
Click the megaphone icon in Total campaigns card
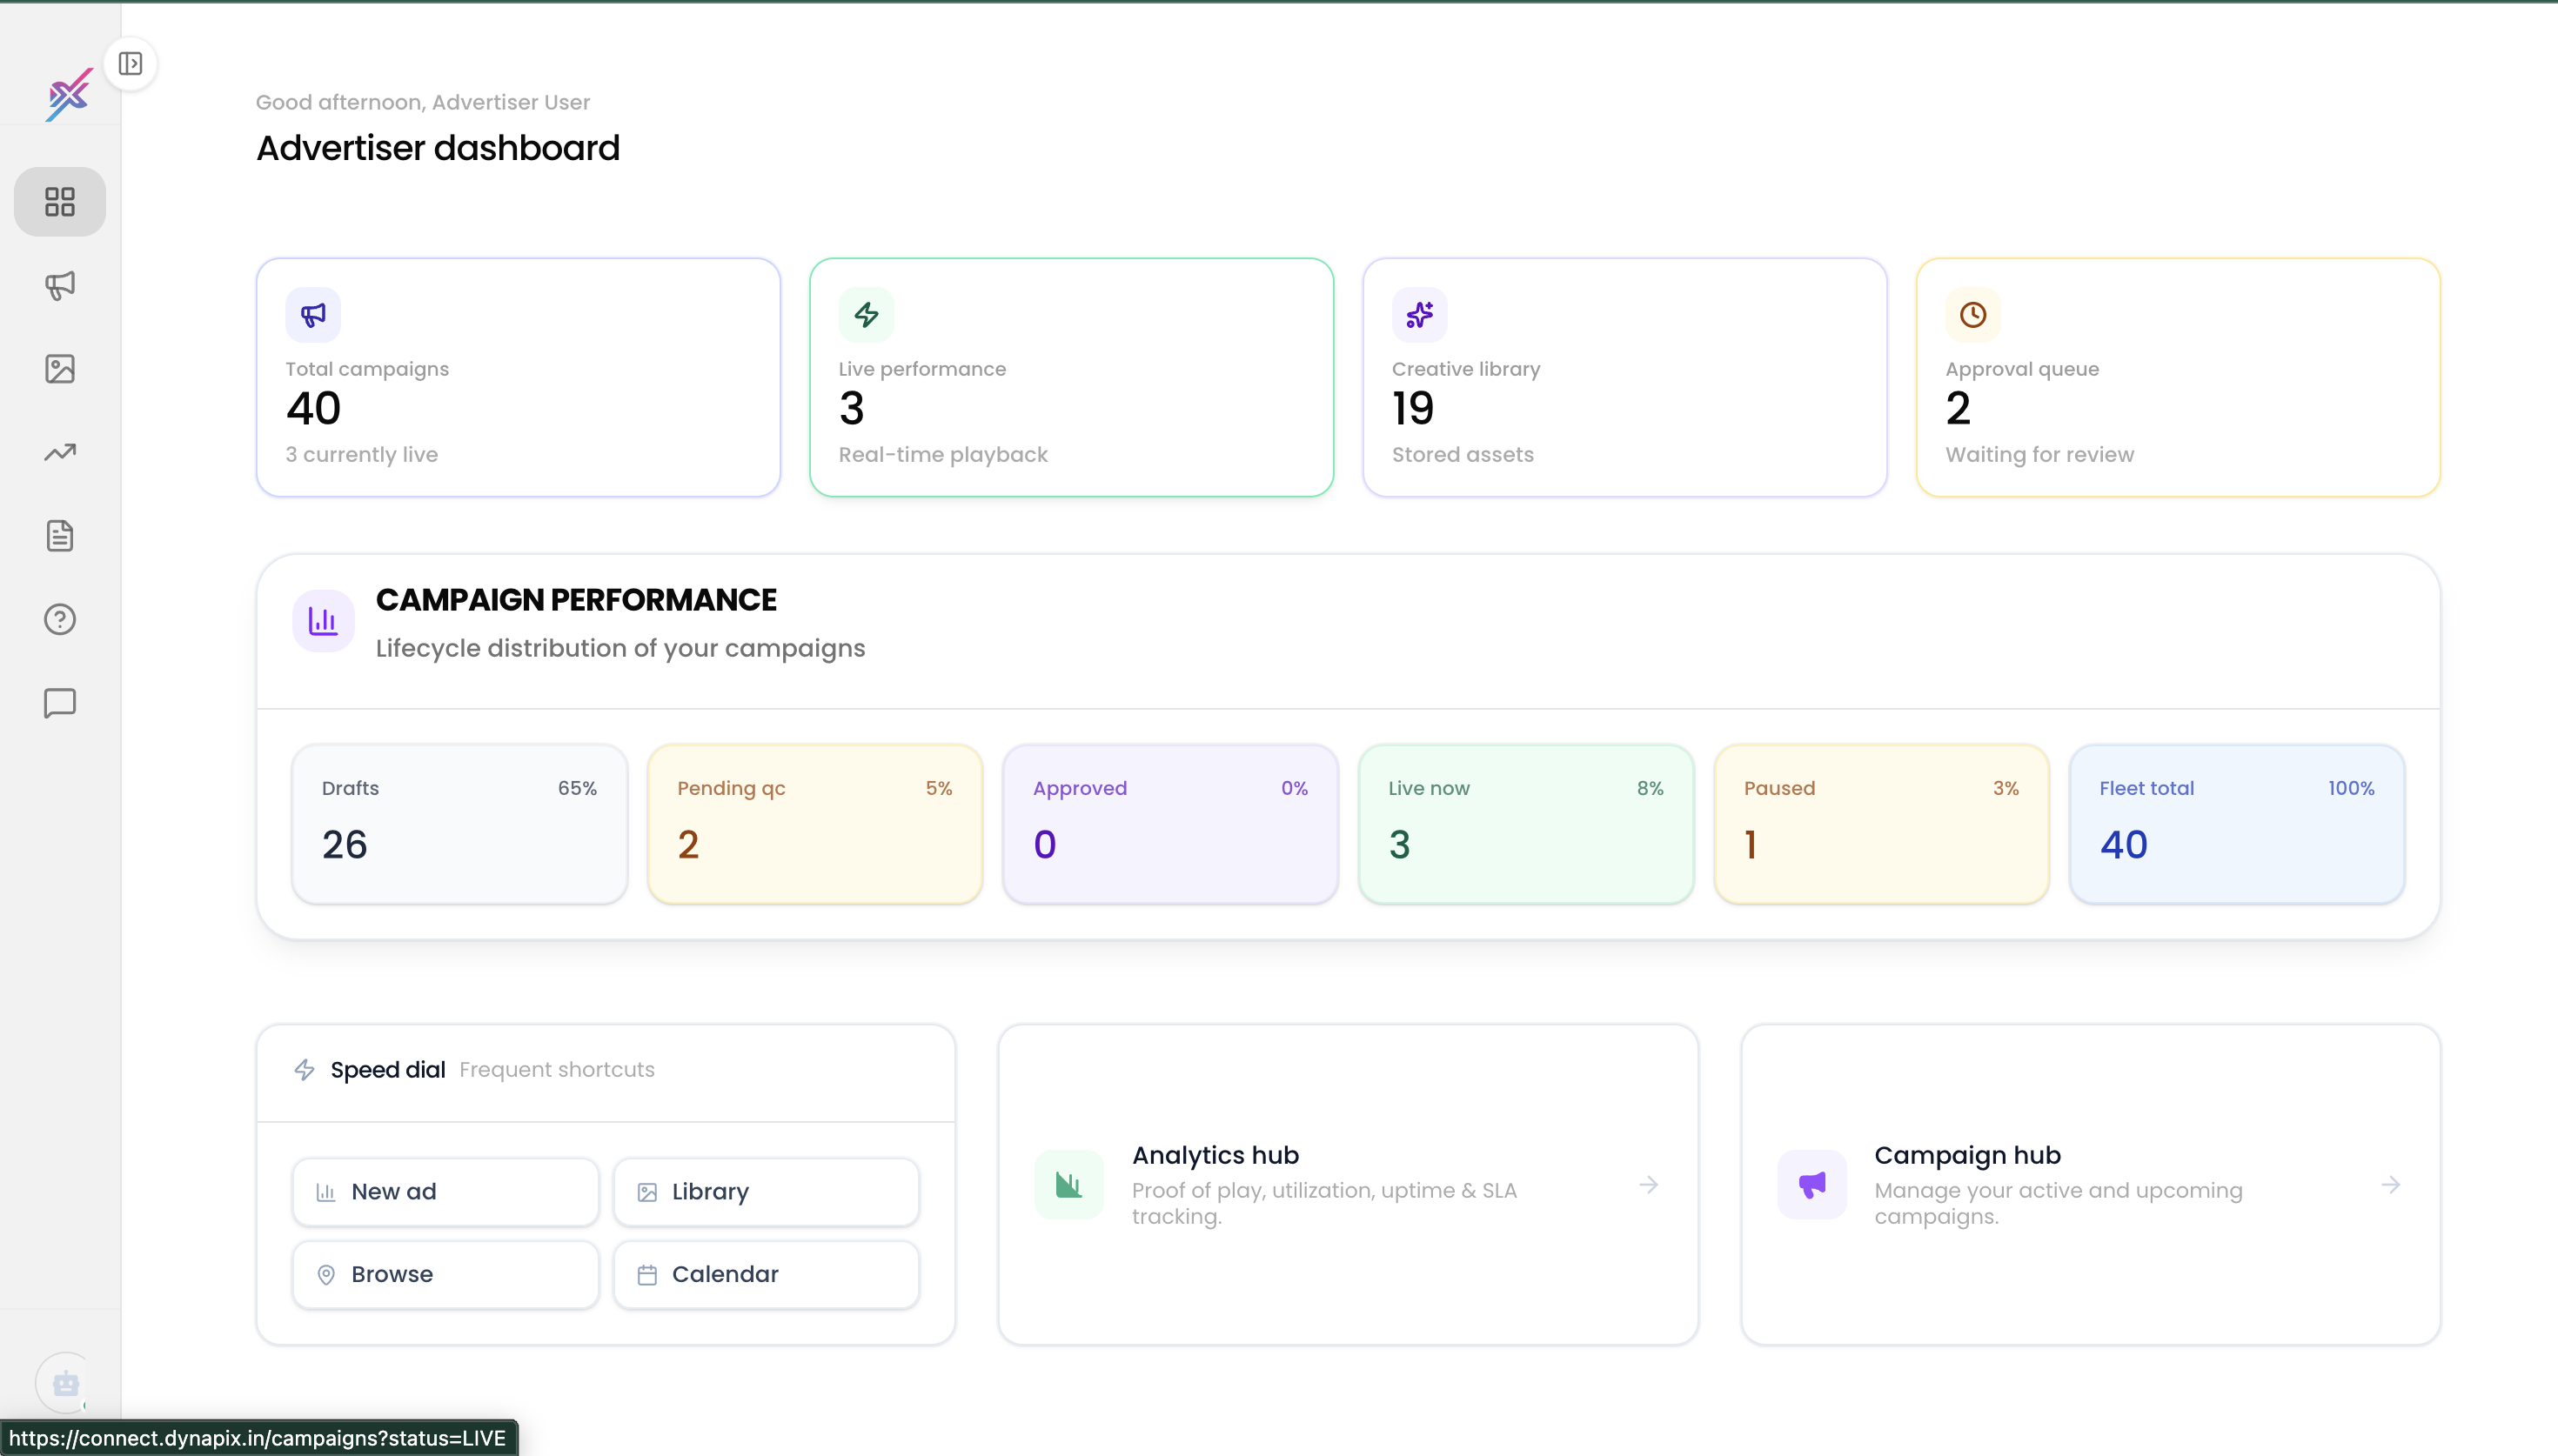pyautogui.click(x=313, y=315)
